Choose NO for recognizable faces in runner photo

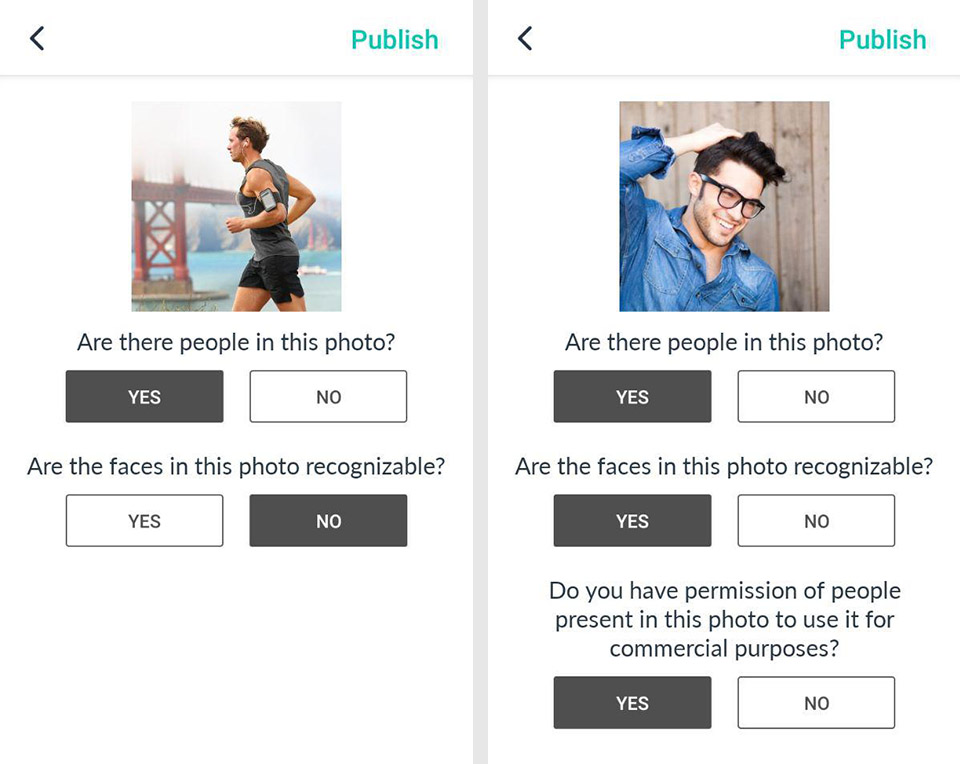coord(328,521)
